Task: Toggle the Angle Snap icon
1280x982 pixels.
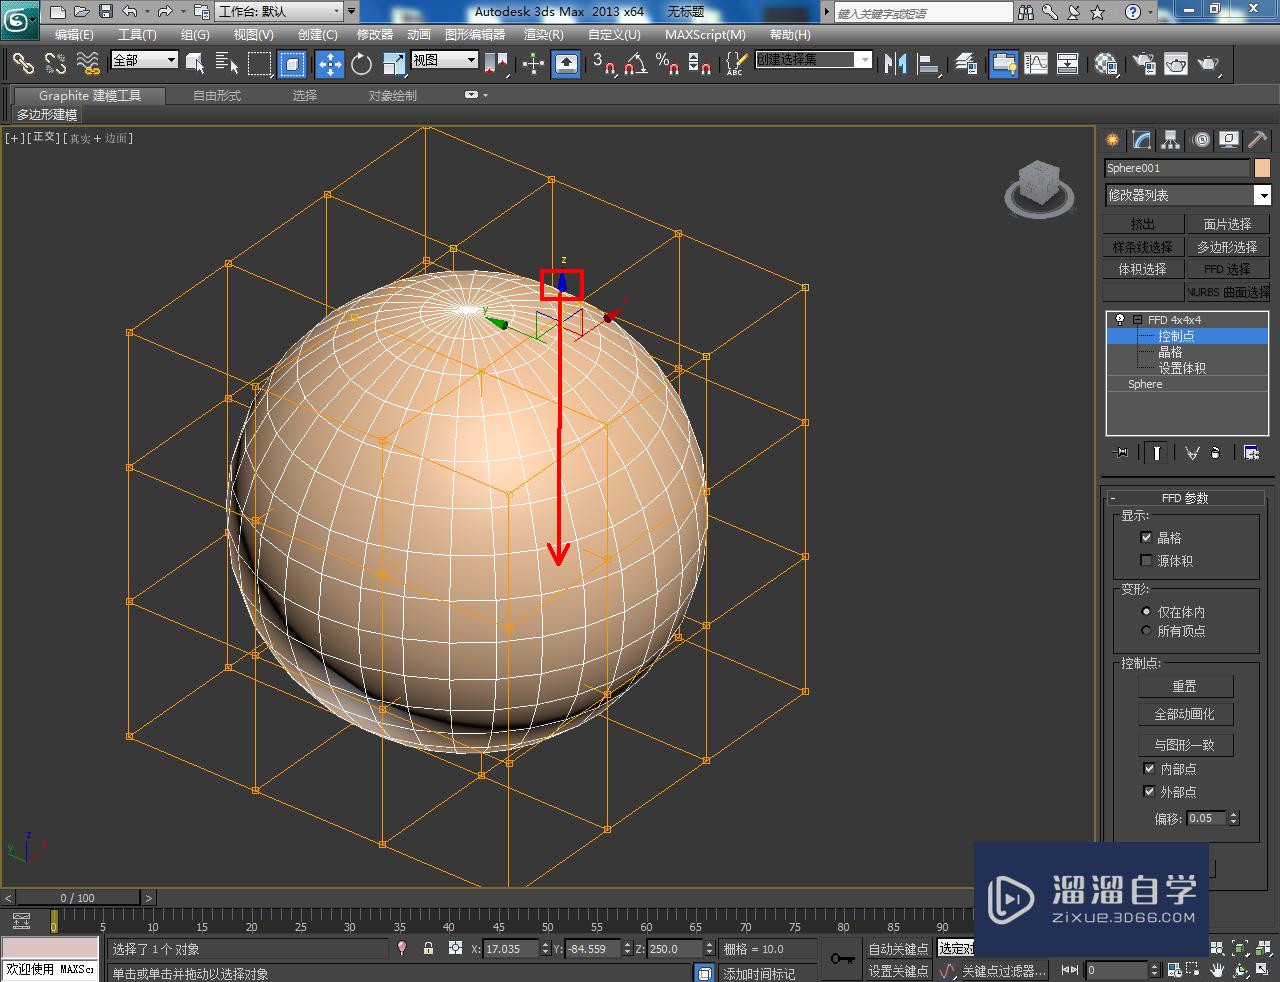Action: point(635,64)
